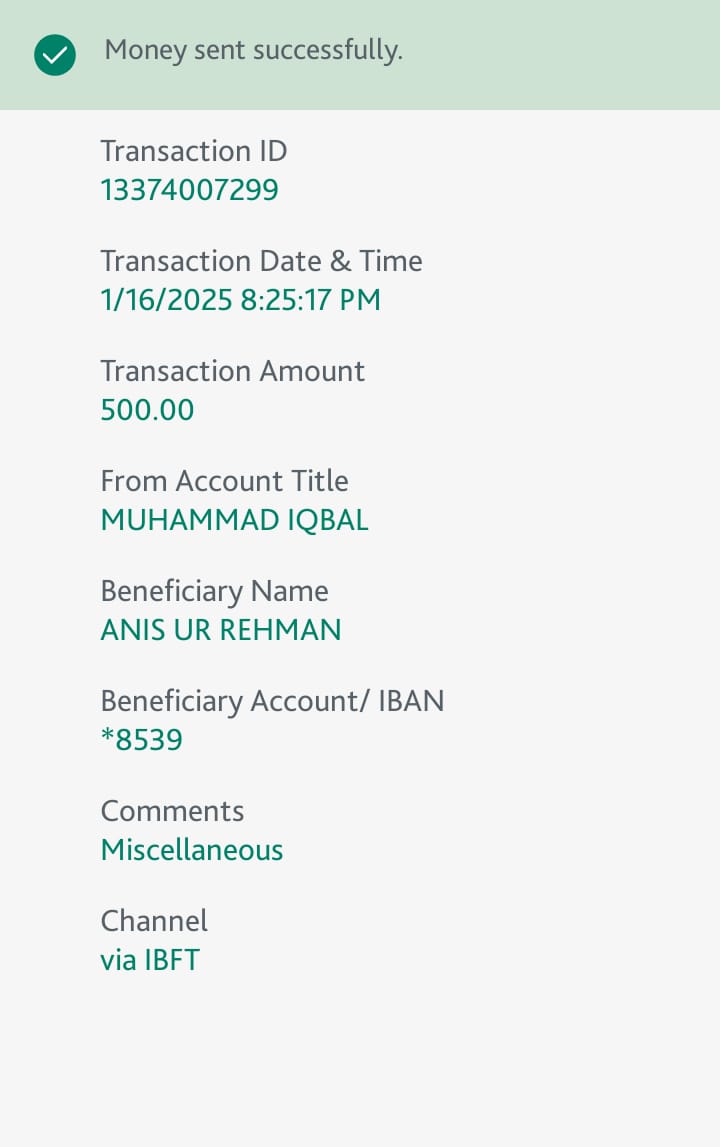Screen dimensions: 720x1147
Task: Select the Comments label
Action: pos(173,811)
